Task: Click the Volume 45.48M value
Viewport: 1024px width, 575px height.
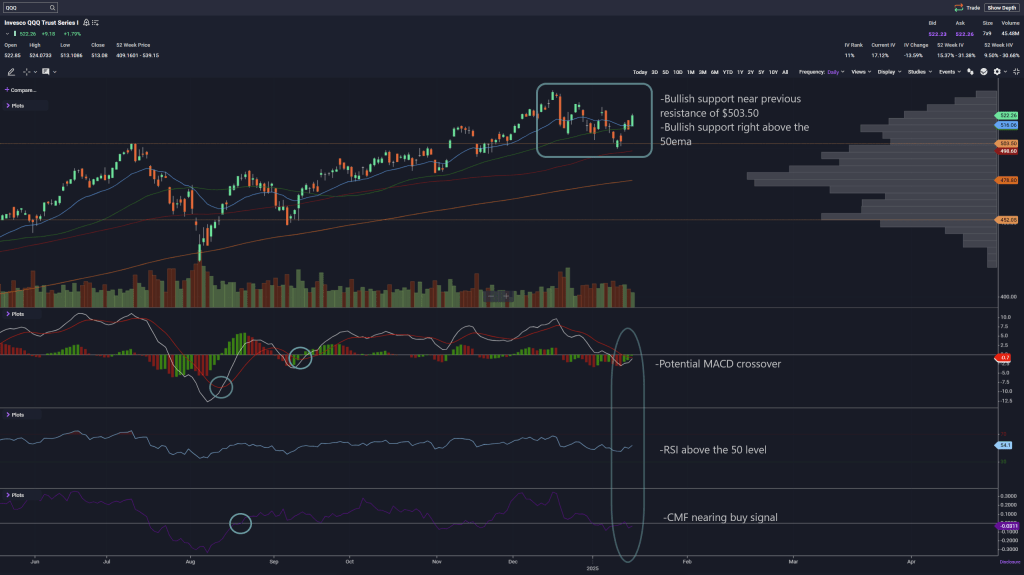Action: (x=1010, y=34)
